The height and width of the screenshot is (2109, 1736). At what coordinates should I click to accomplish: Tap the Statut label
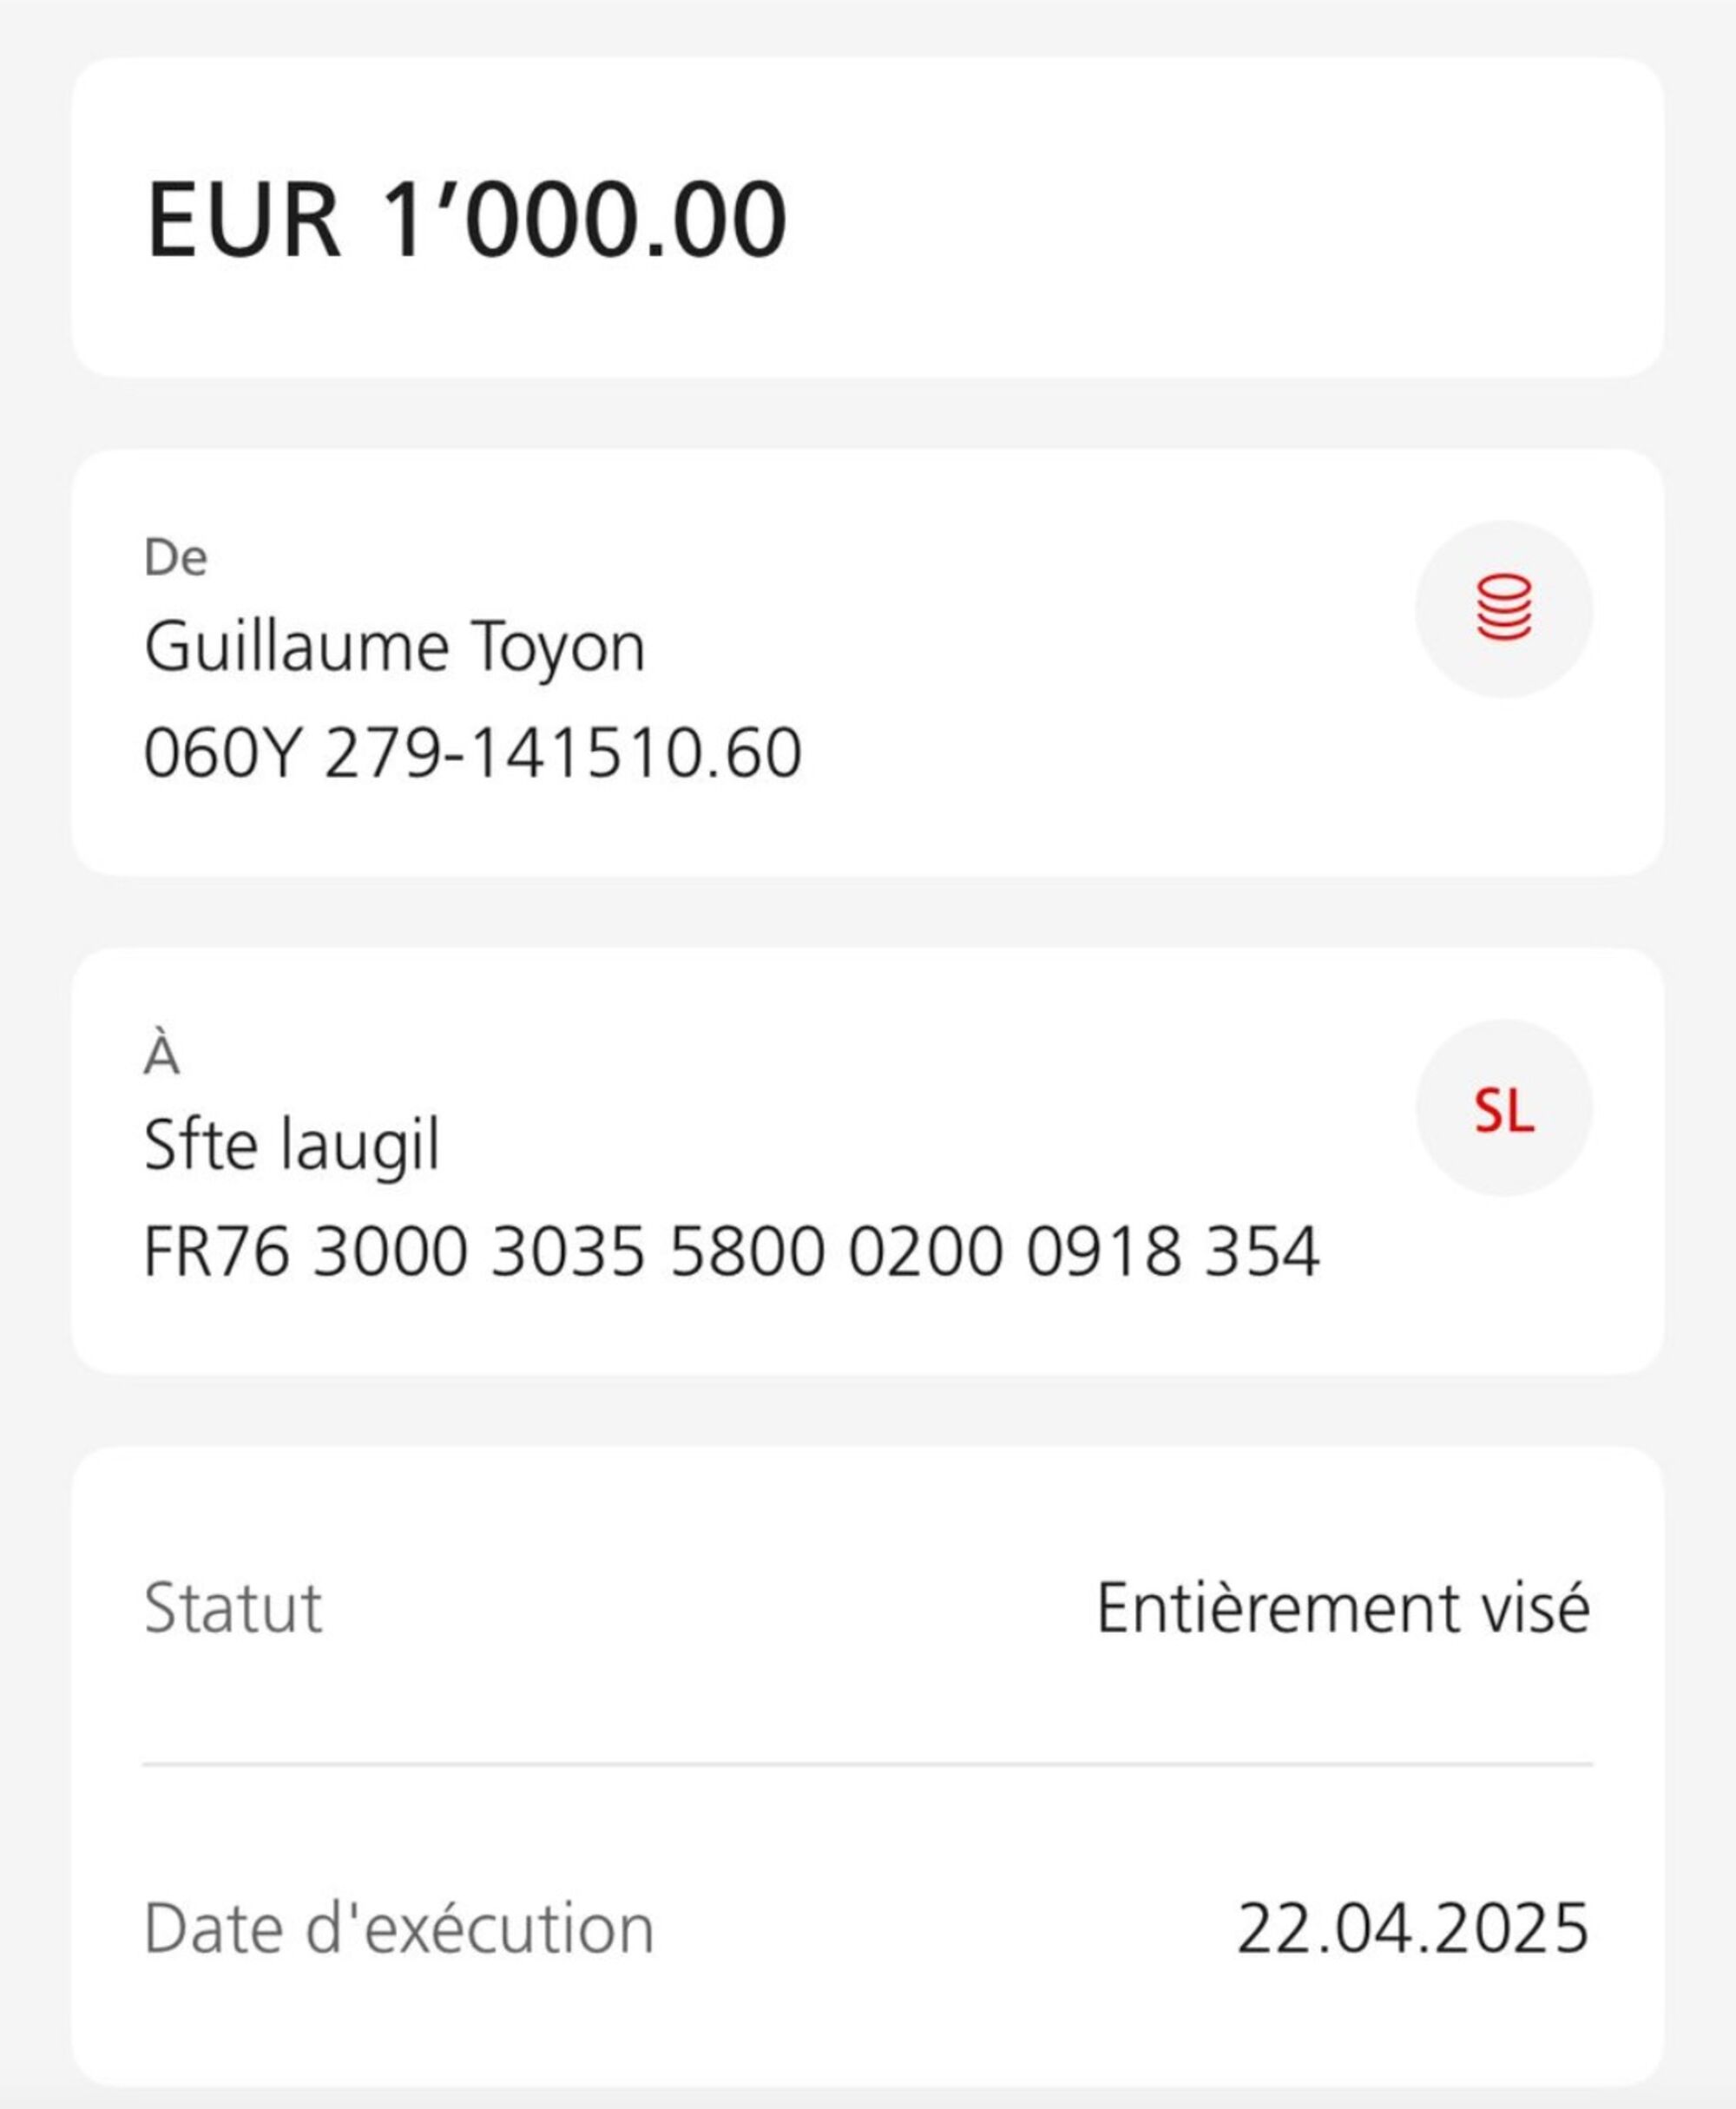click(x=233, y=1608)
